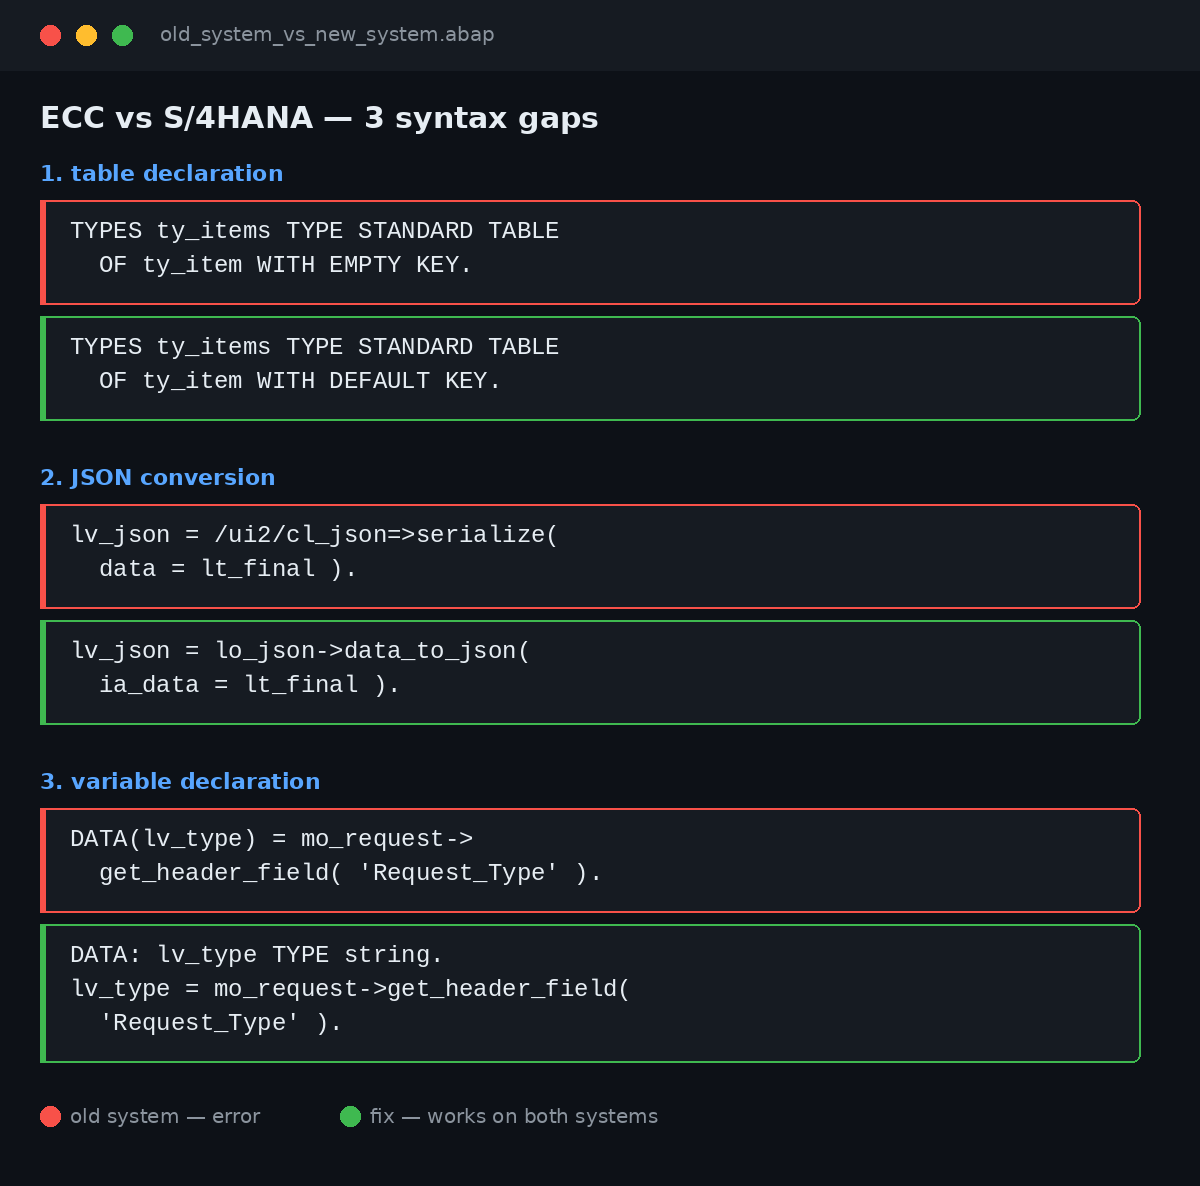Click the 'fix — works on both systems' label

point(514,1116)
